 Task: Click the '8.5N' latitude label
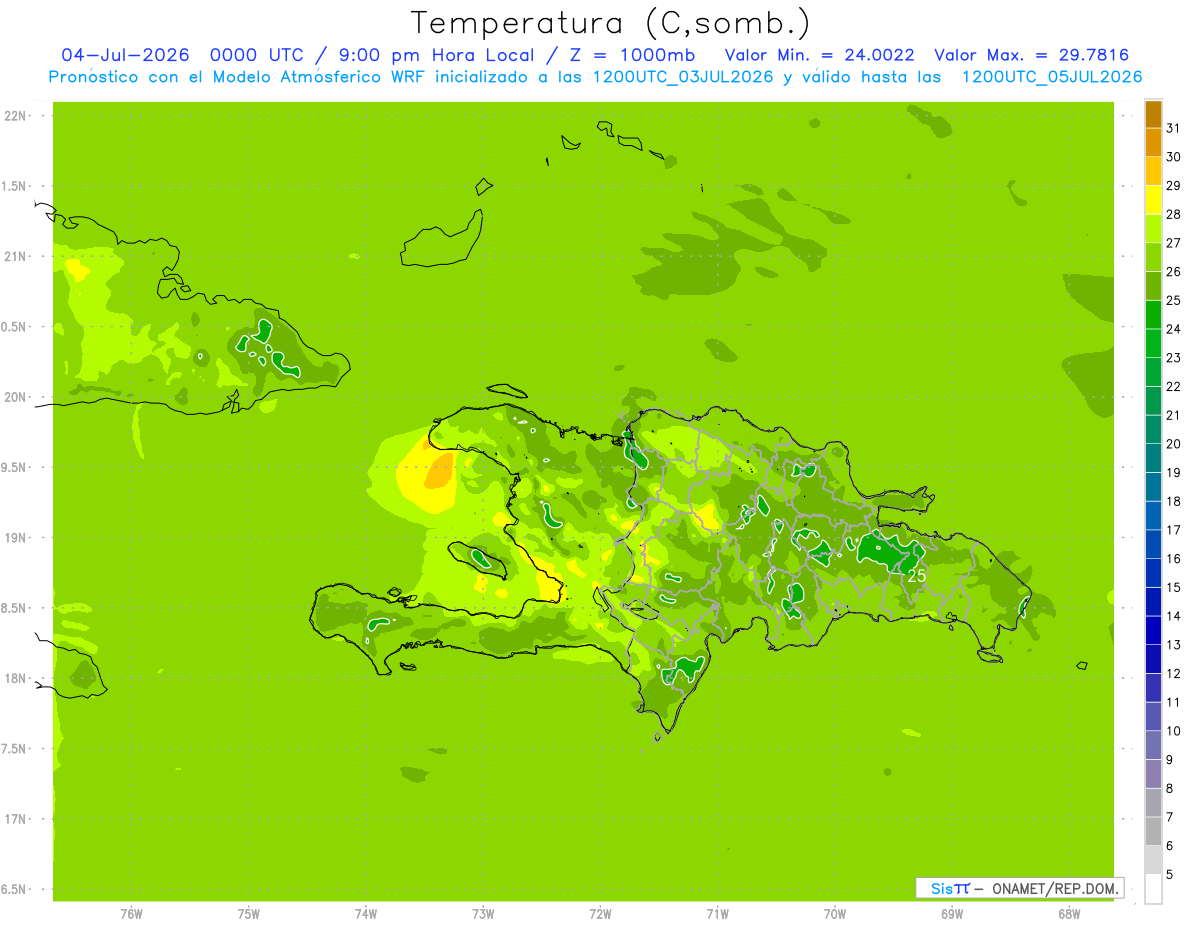(x=14, y=608)
